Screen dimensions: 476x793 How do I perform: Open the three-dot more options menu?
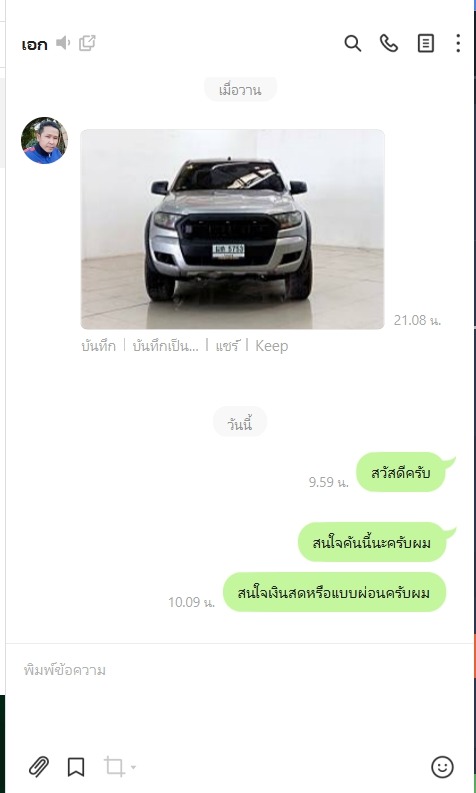tap(458, 43)
